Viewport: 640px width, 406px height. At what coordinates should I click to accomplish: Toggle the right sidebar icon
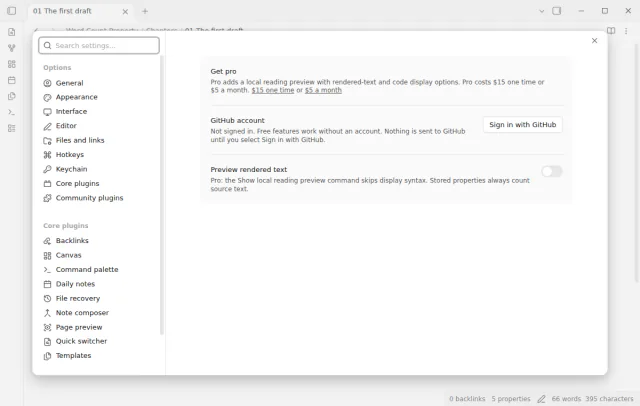(x=557, y=11)
